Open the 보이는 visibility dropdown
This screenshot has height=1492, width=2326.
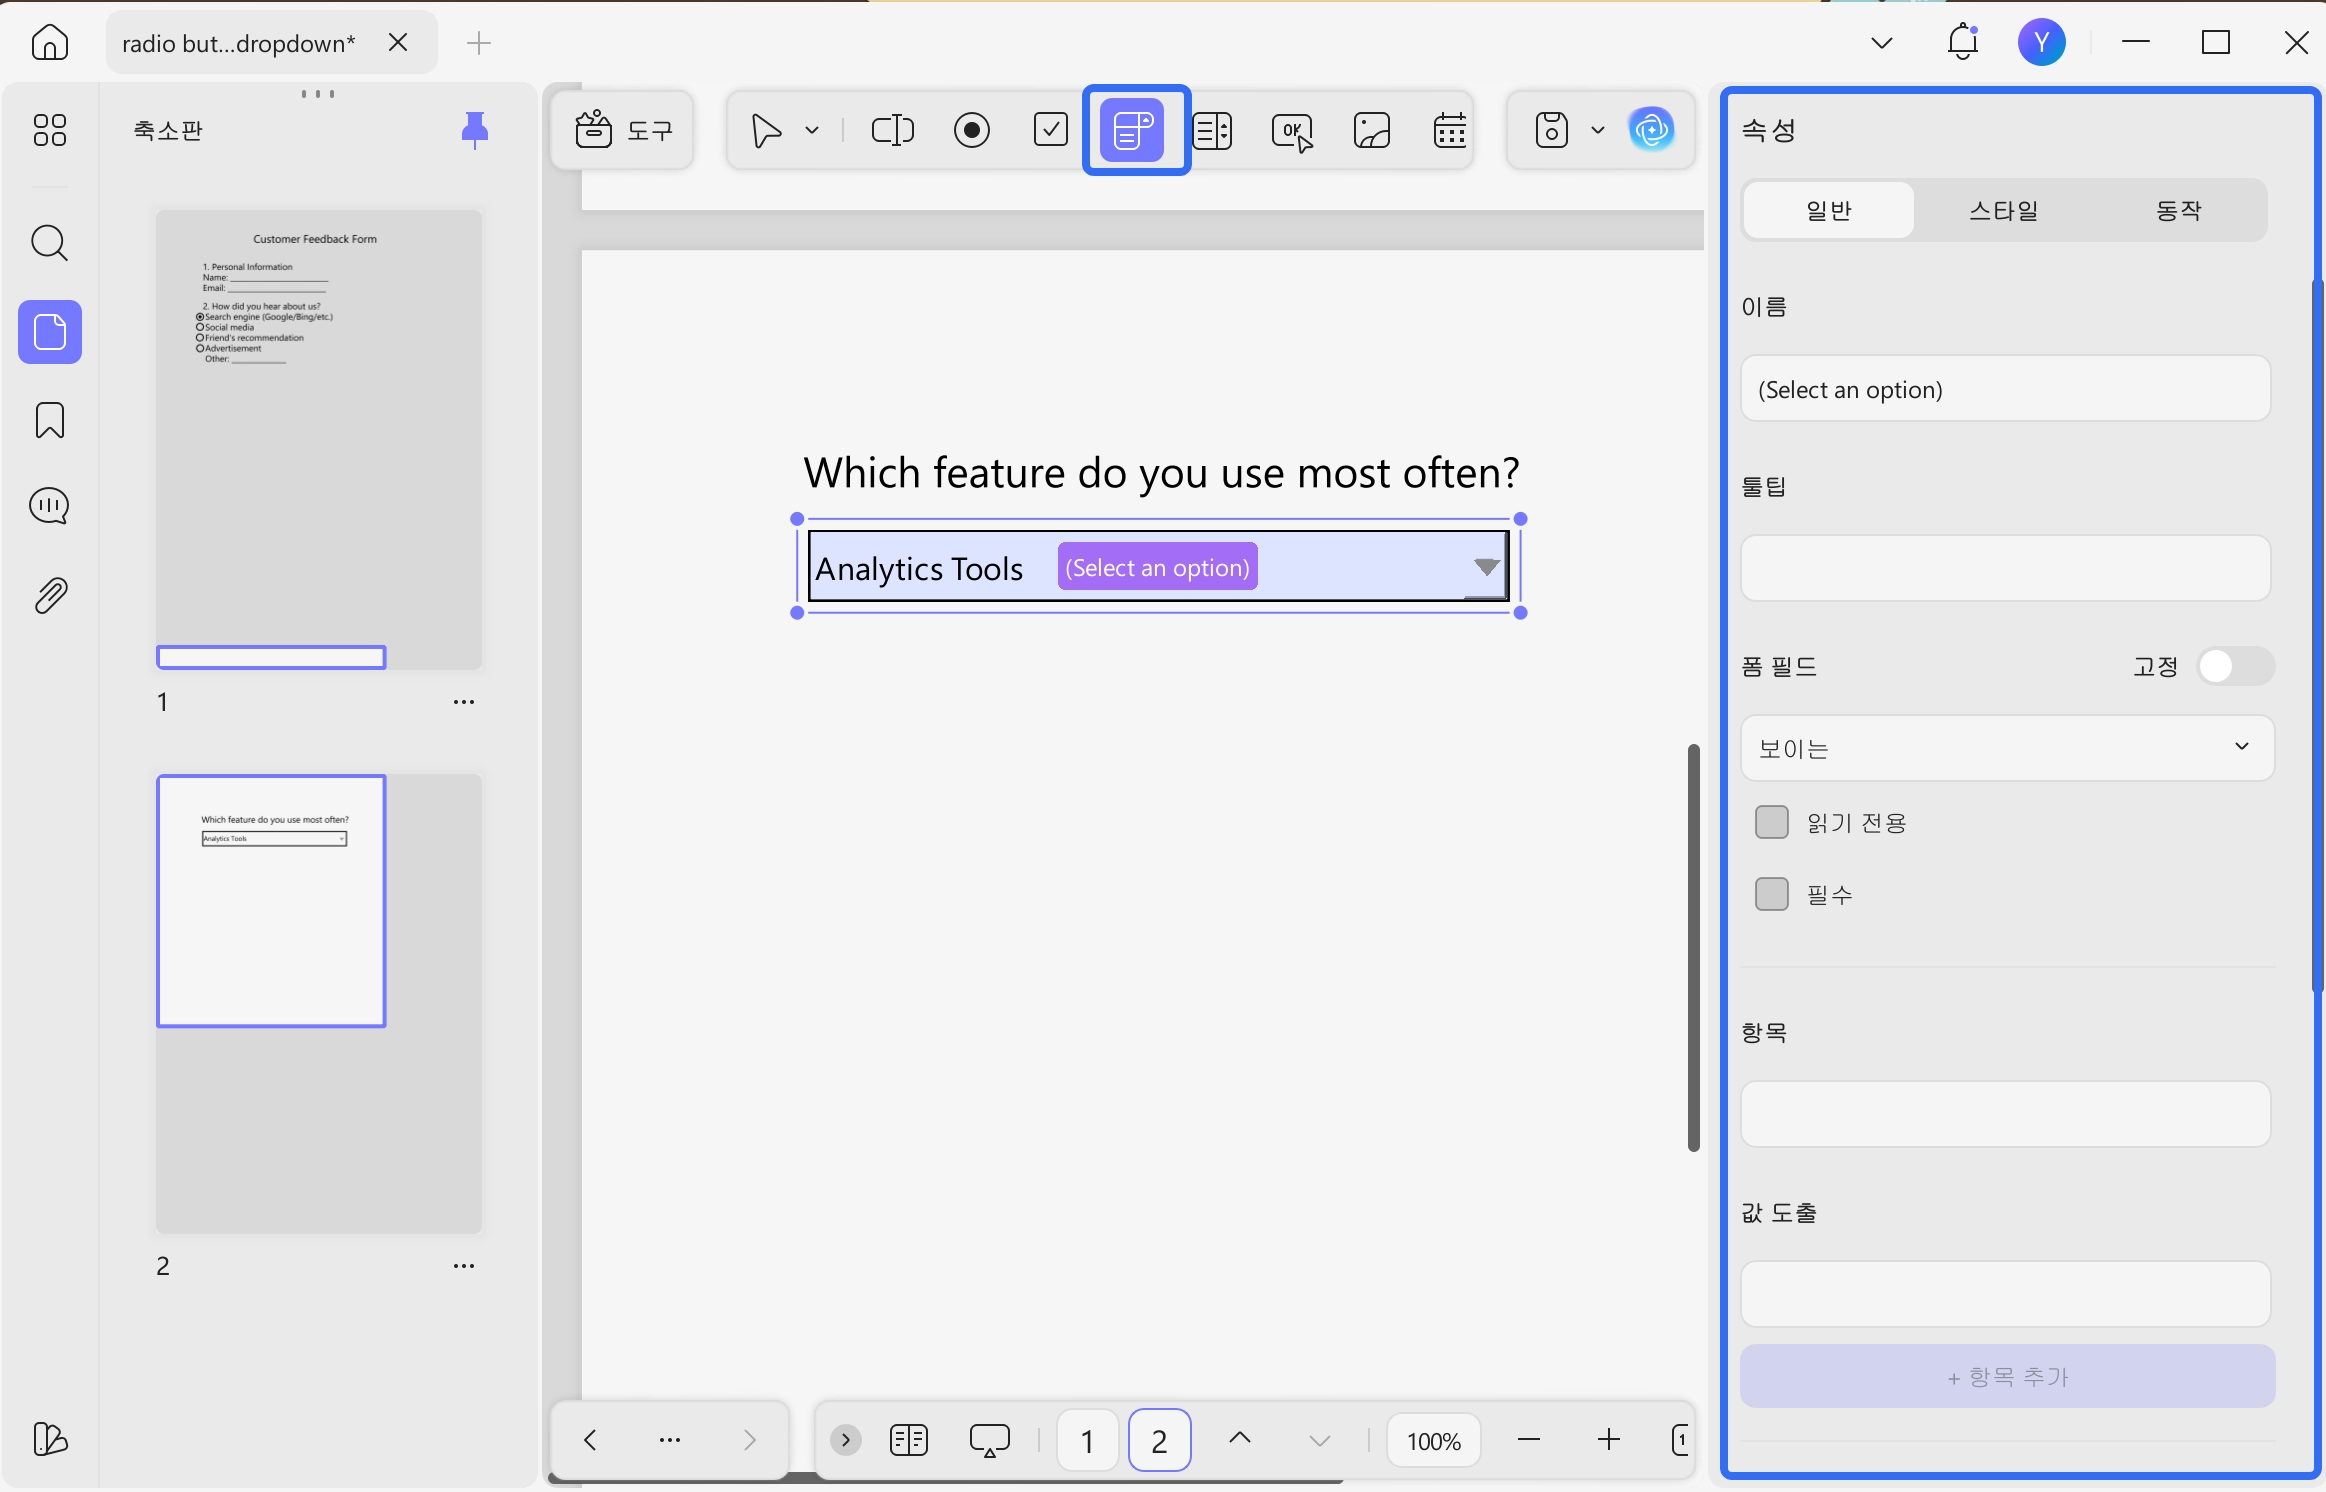(x=2006, y=747)
